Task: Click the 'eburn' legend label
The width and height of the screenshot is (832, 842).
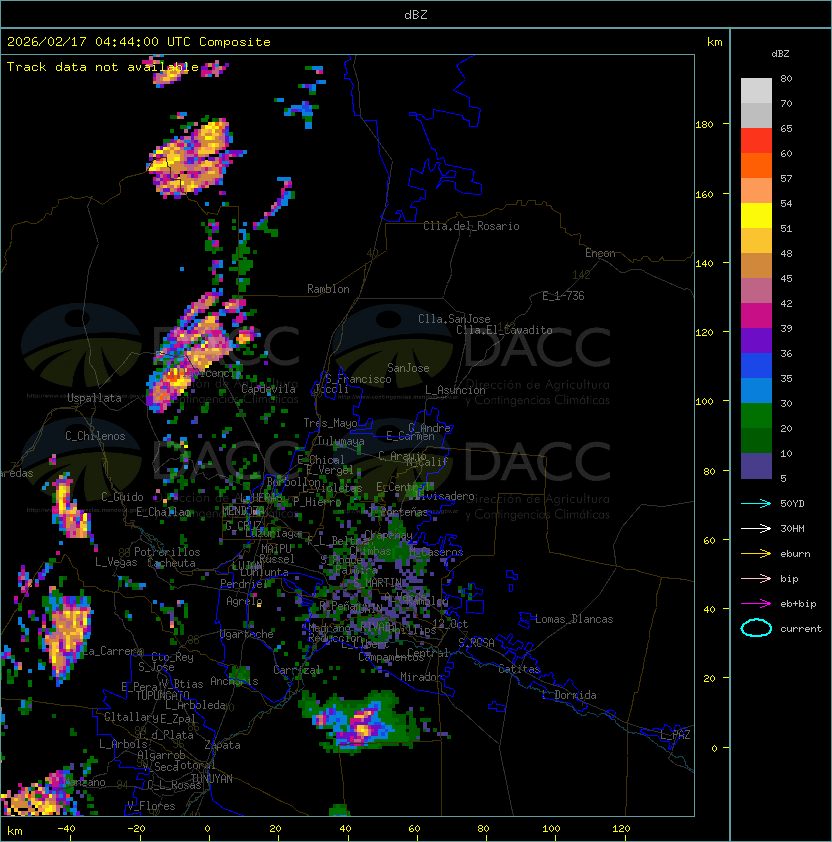Action: tap(795, 554)
